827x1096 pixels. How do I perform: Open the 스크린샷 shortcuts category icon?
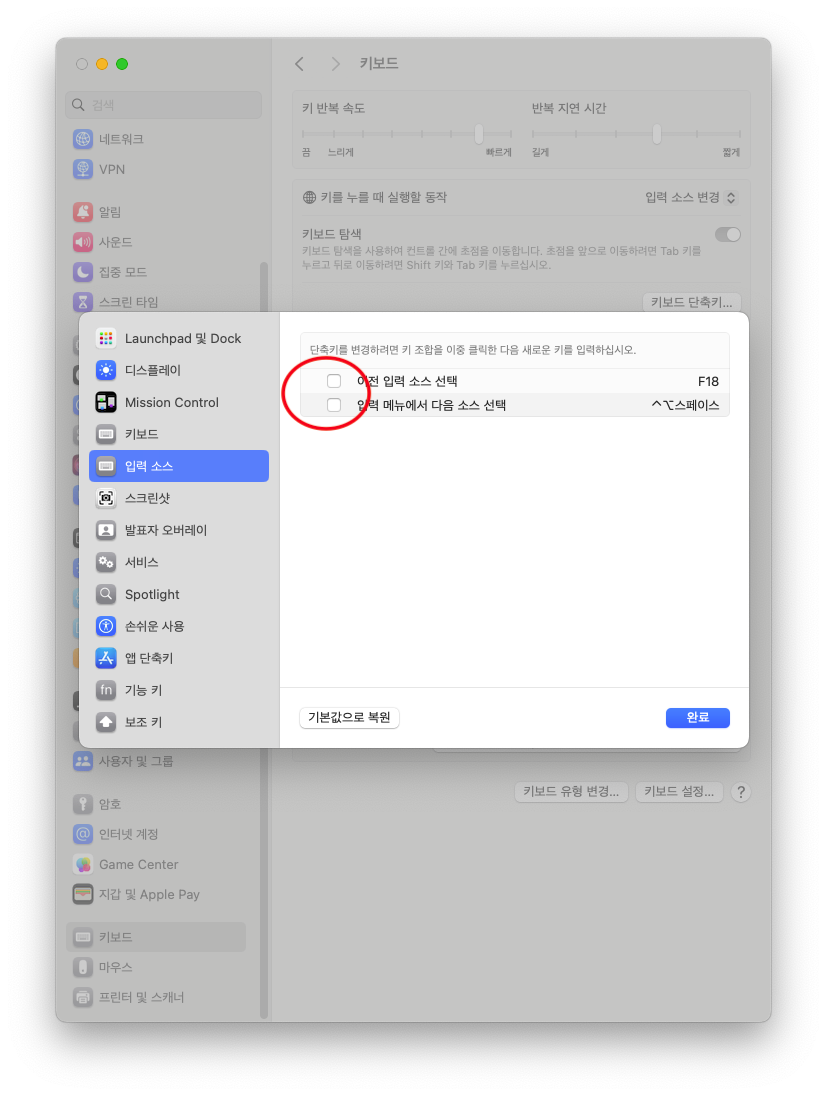tap(106, 498)
